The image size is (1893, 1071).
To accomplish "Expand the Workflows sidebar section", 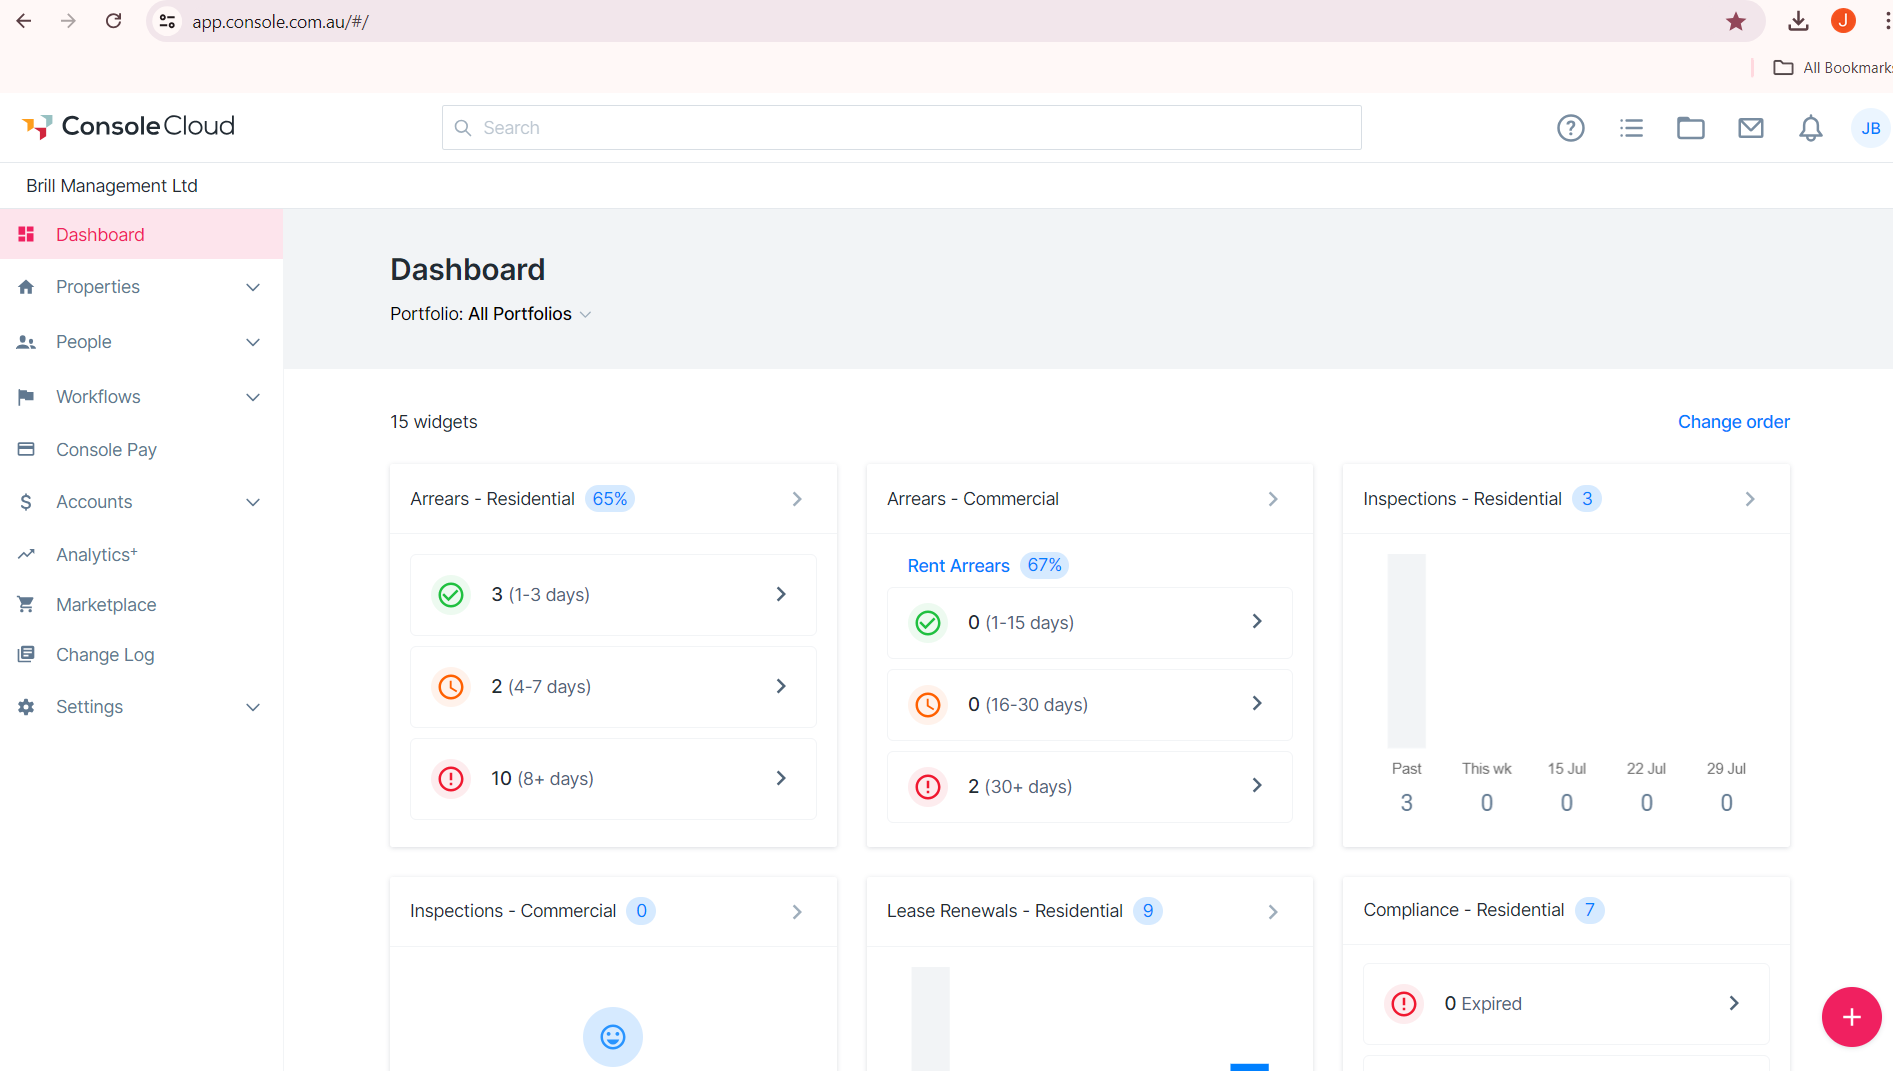I will (141, 397).
